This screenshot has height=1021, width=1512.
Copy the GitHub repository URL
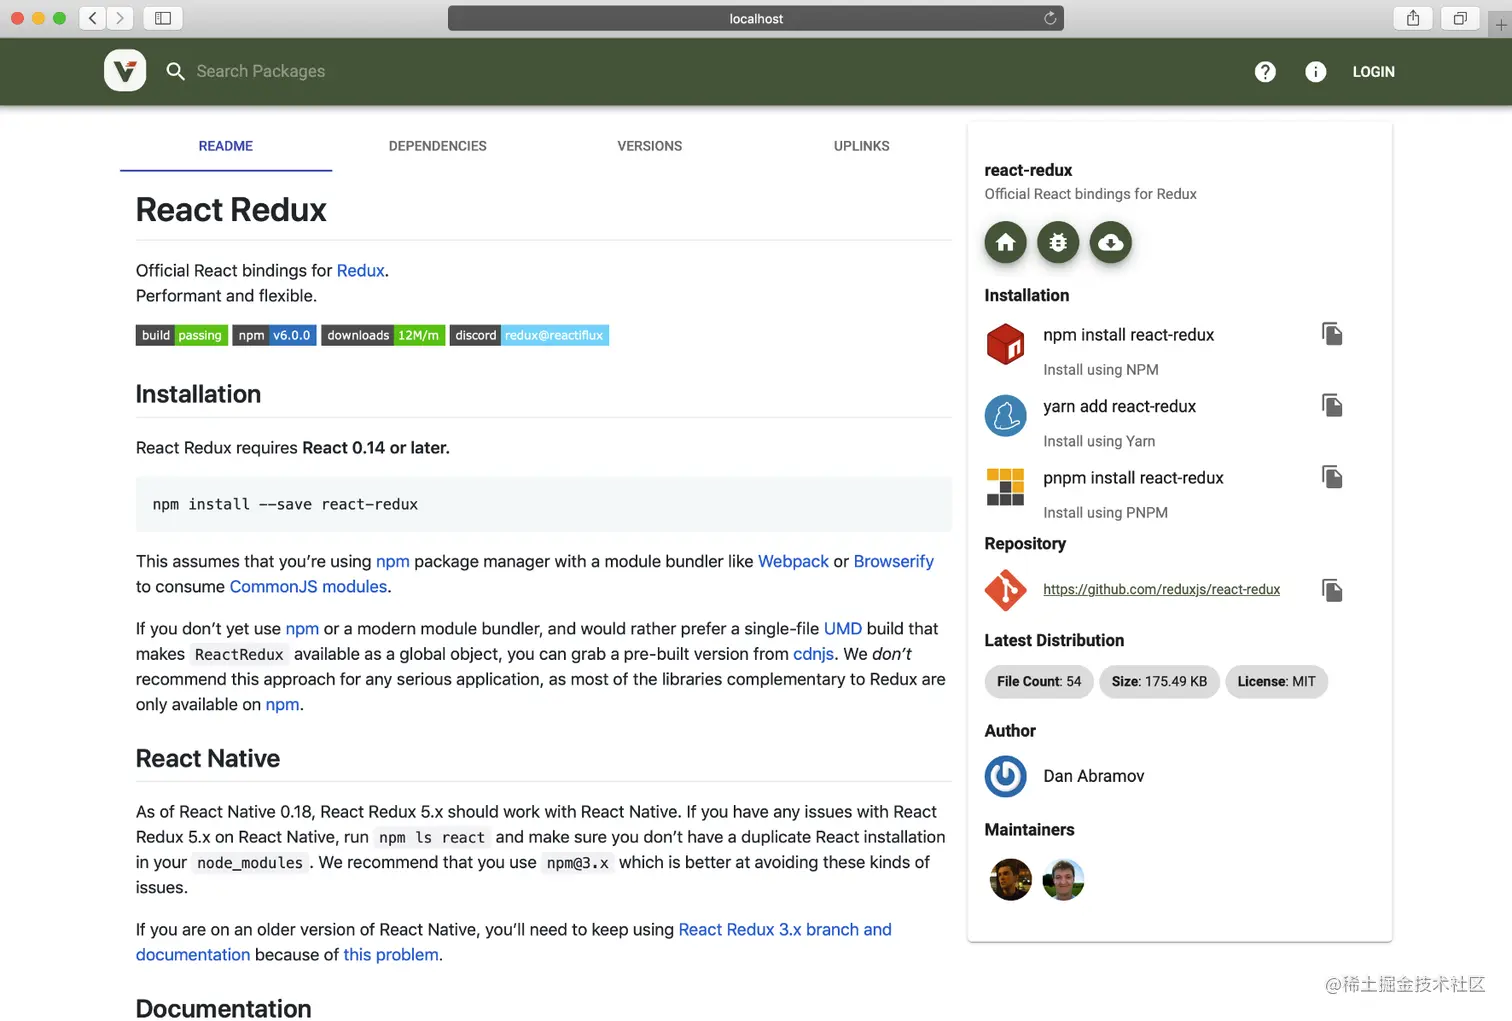(1331, 590)
